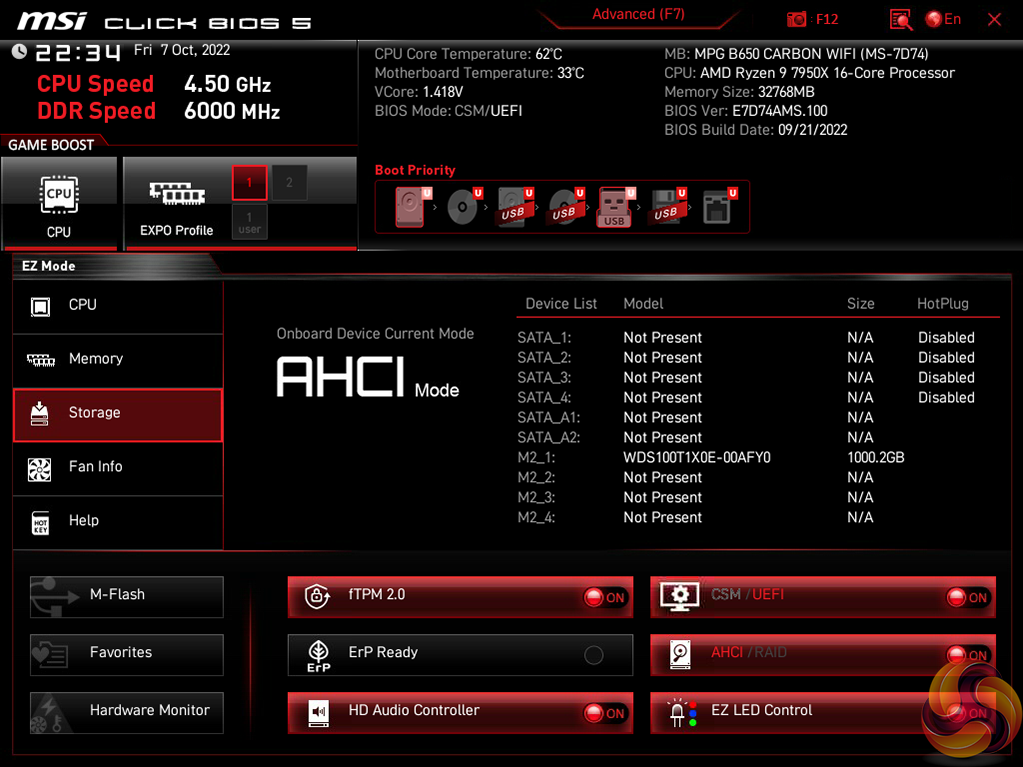Screen dimensions: 1023x767
Task: Click the CSM/UEFI monitor gear icon
Action: click(x=680, y=596)
